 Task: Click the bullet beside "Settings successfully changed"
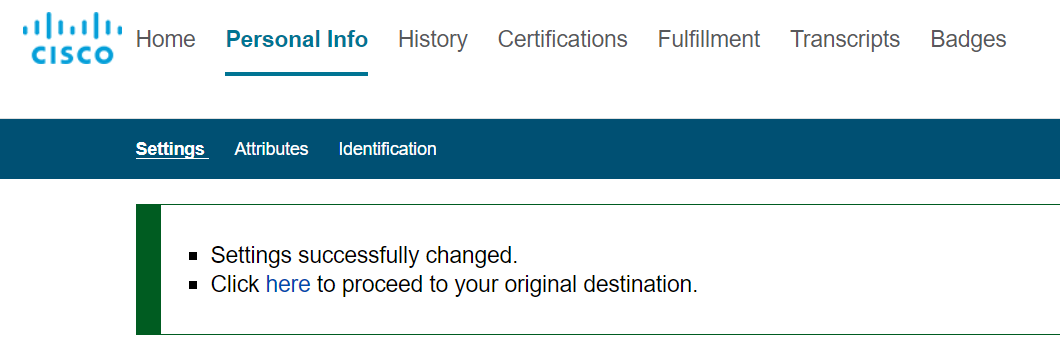pyautogui.click(x=193, y=256)
